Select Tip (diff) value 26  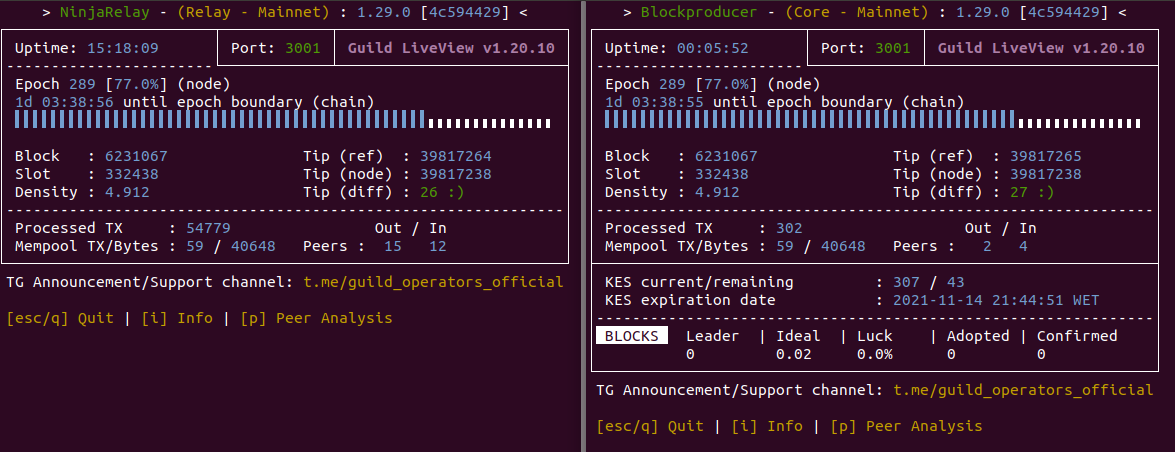pyautogui.click(x=429, y=192)
